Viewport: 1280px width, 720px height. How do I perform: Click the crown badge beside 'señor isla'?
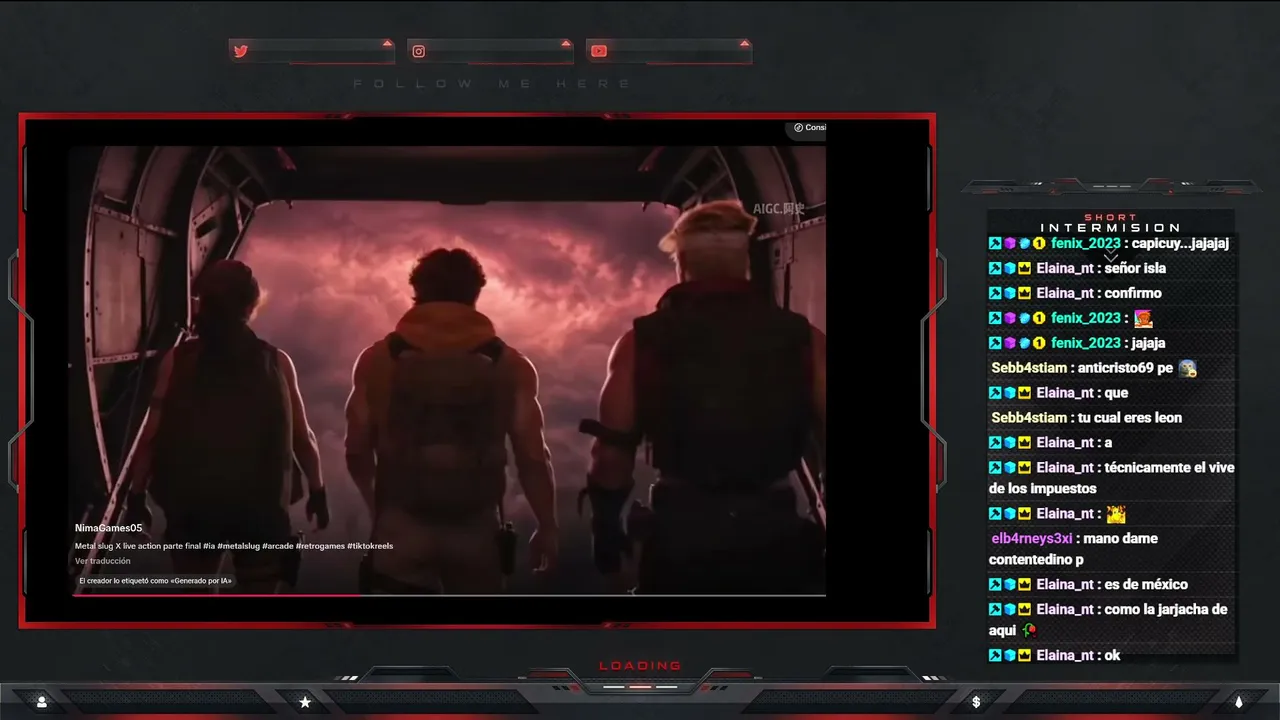point(1024,268)
